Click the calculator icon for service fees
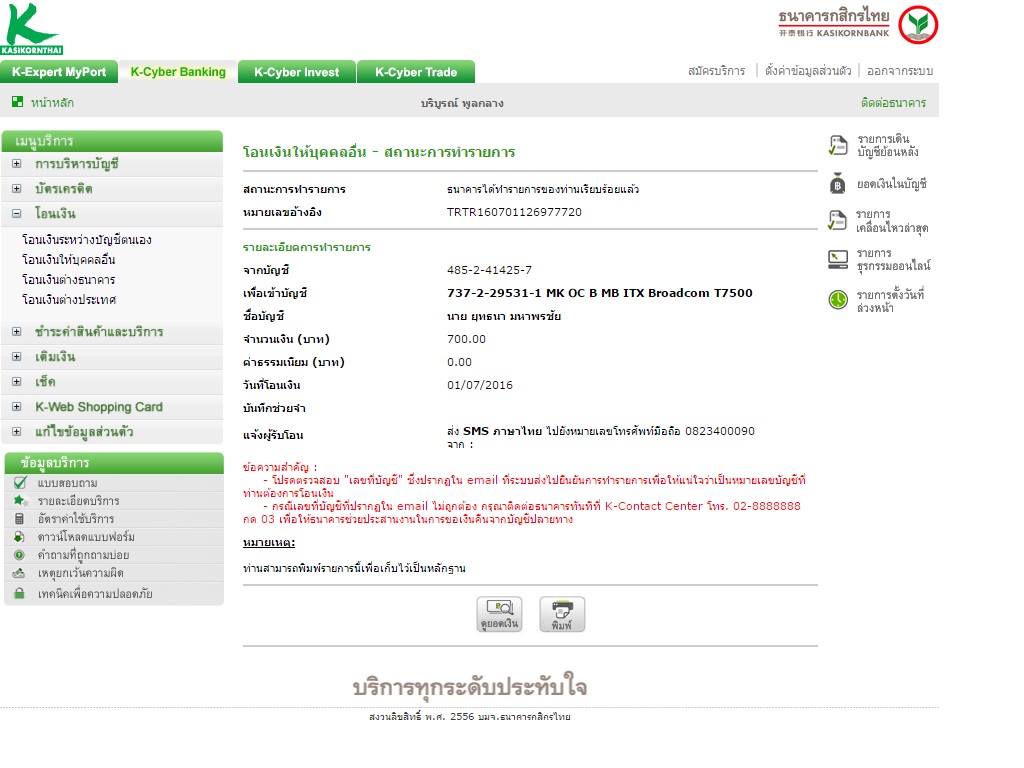 [20, 519]
